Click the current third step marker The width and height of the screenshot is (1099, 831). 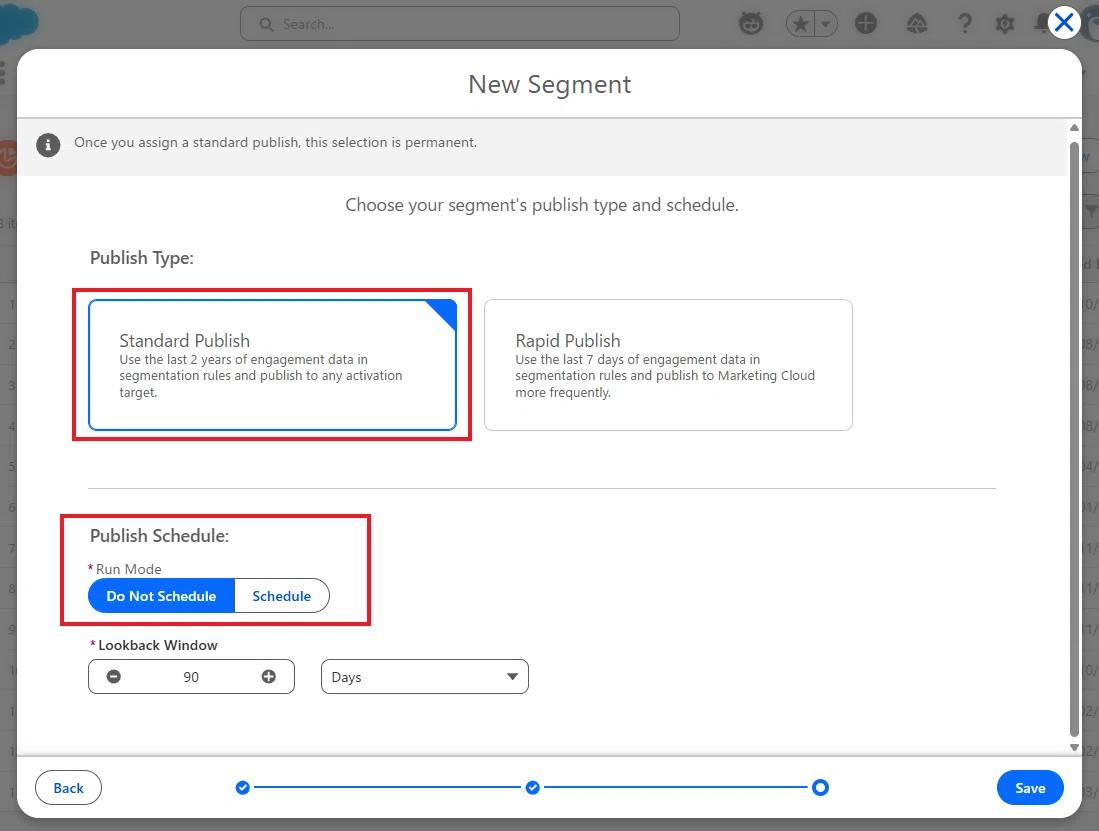(820, 788)
